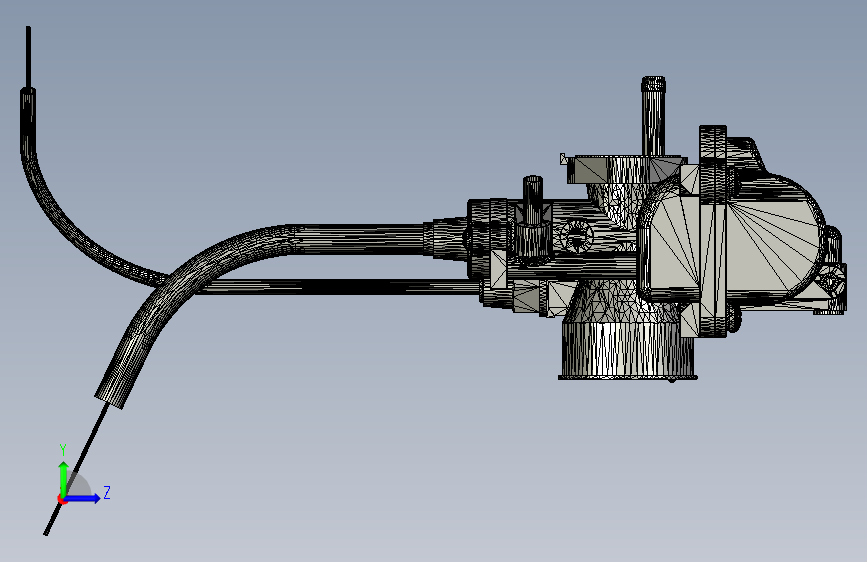Select the short knurled knob on the arm
The height and width of the screenshot is (562, 867).
(532, 218)
